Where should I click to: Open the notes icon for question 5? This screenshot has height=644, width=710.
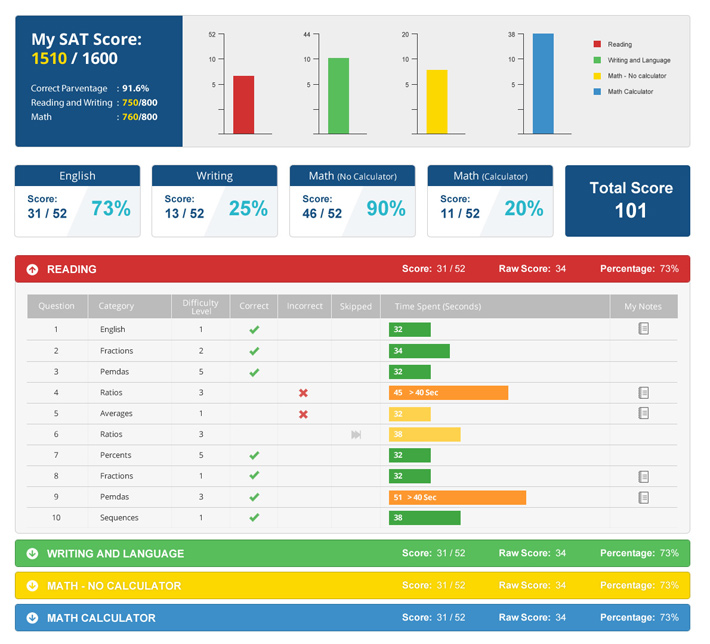tap(643, 413)
